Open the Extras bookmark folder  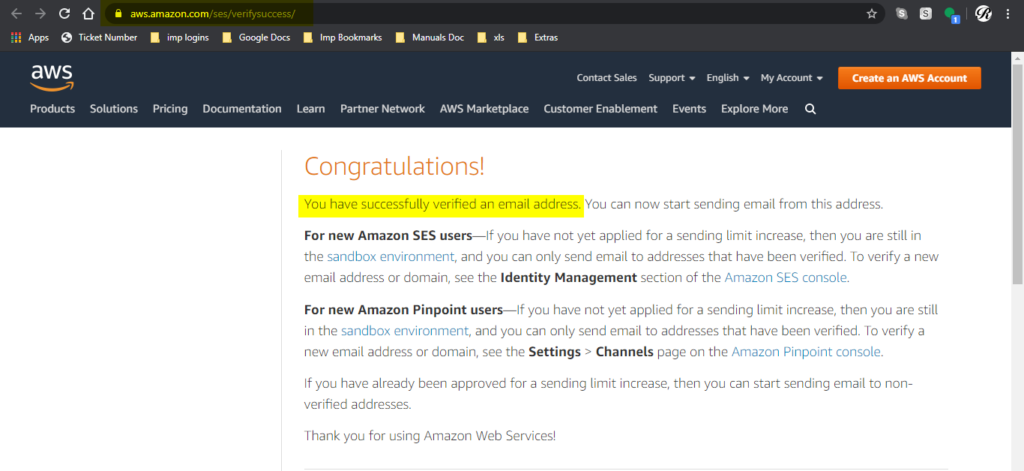point(537,37)
